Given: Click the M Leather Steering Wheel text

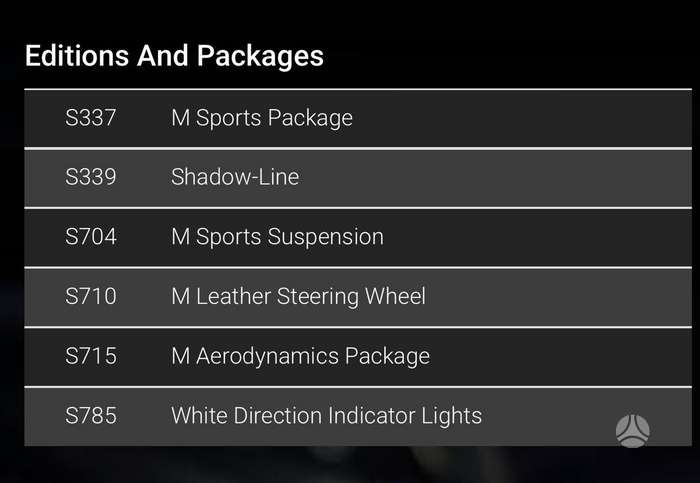Looking at the screenshot, I should 299,296.
